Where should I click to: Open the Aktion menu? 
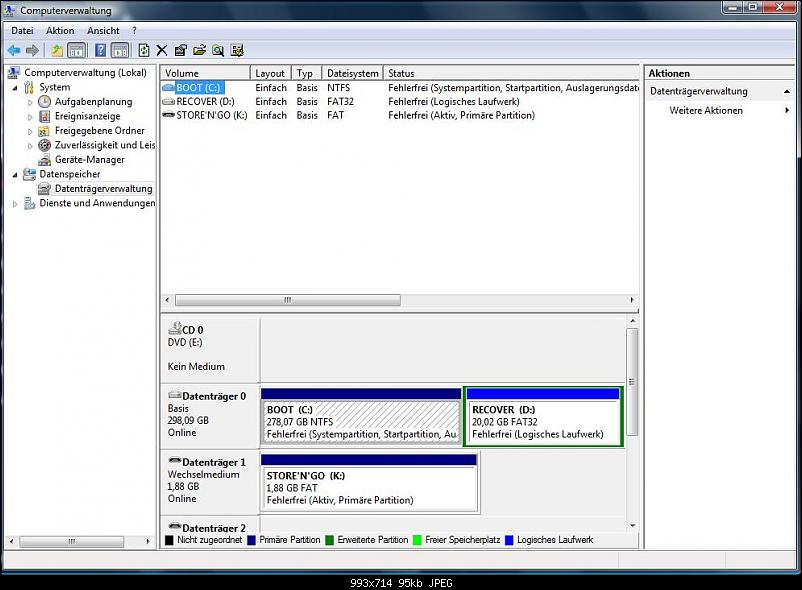(x=60, y=31)
